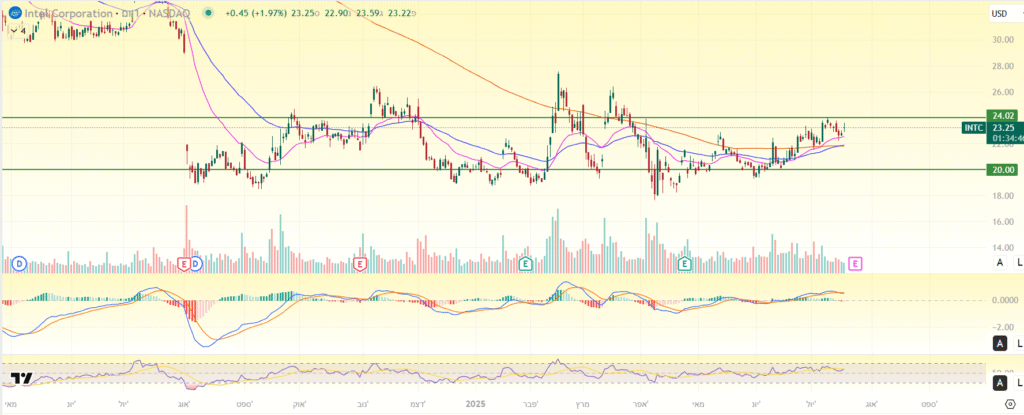Click the 18.00 price axis label
This screenshot has height=415, width=1024.
[1003, 195]
